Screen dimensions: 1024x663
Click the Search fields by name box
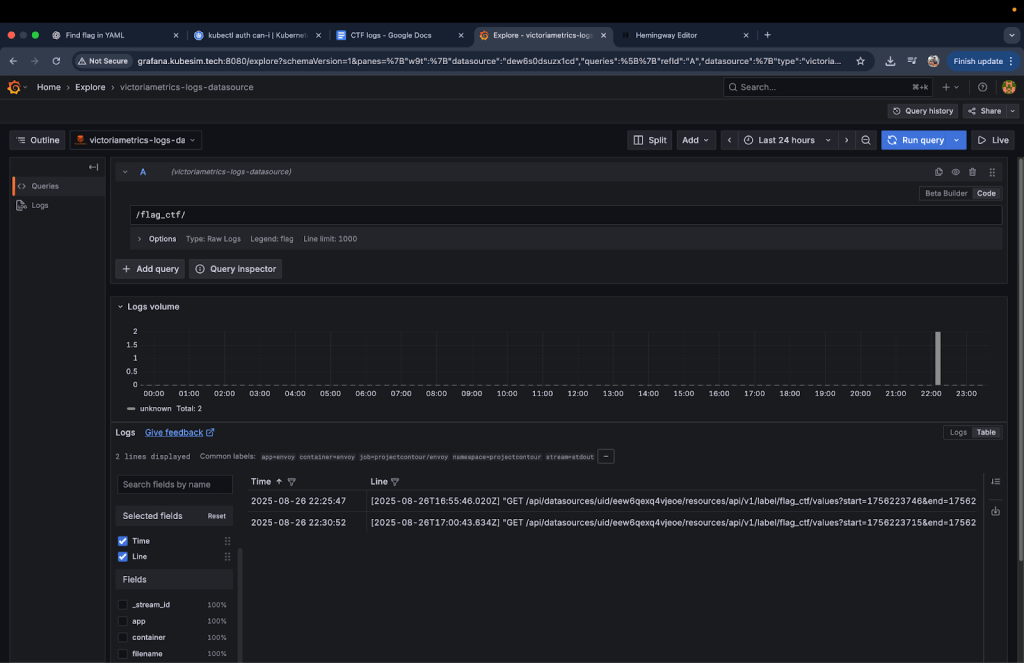click(177, 484)
